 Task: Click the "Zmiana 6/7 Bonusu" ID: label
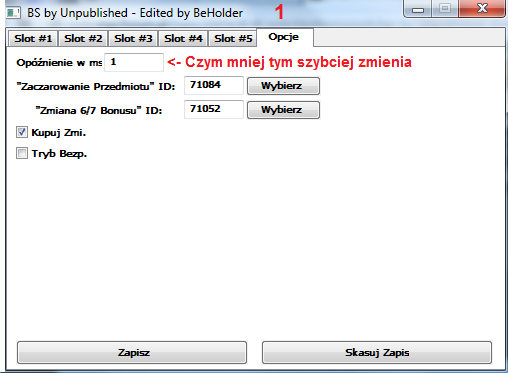coord(99,110)
